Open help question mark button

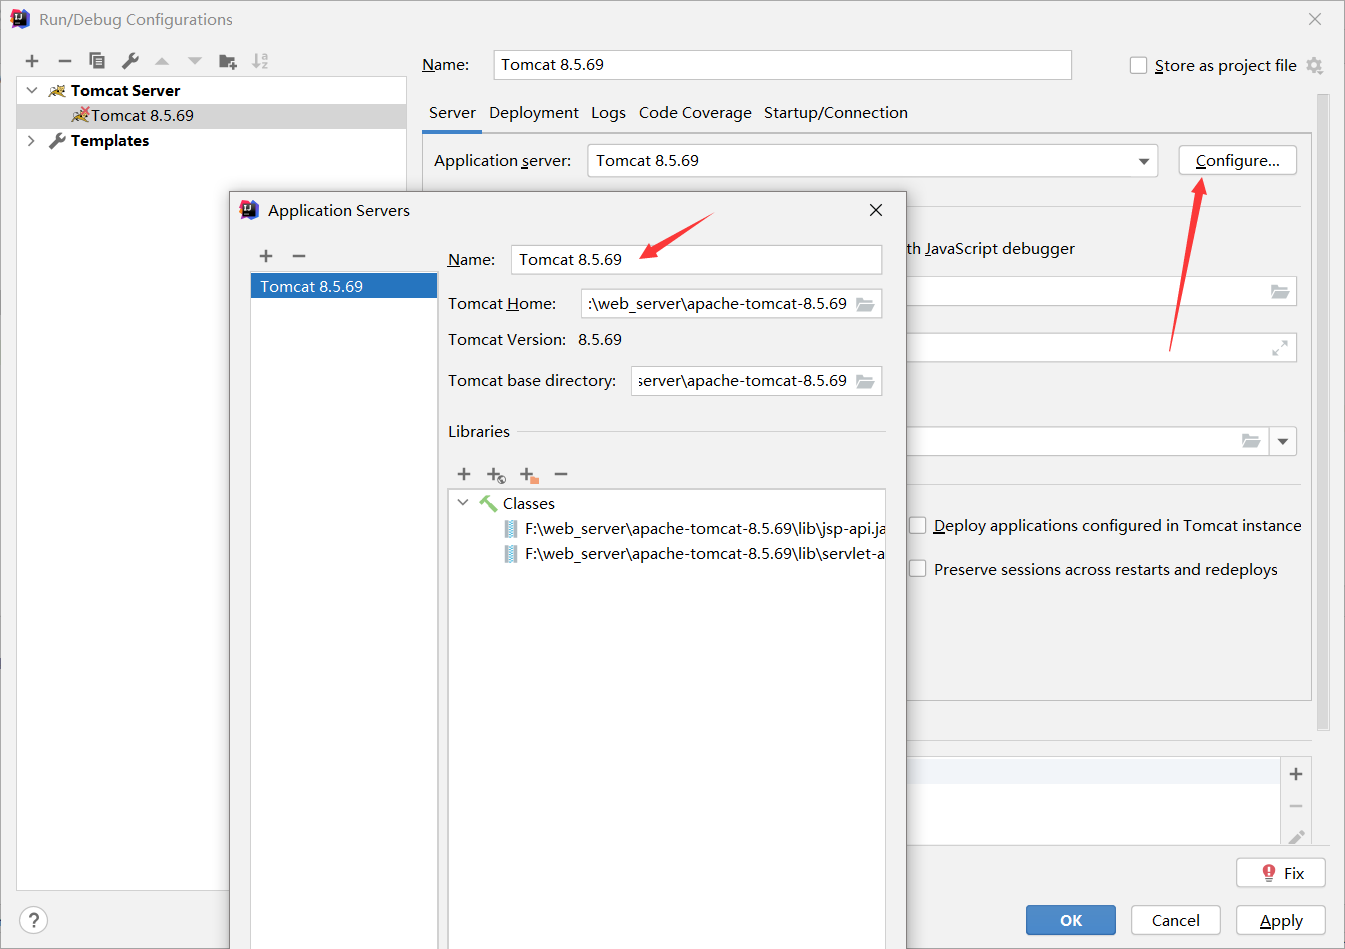34,920
